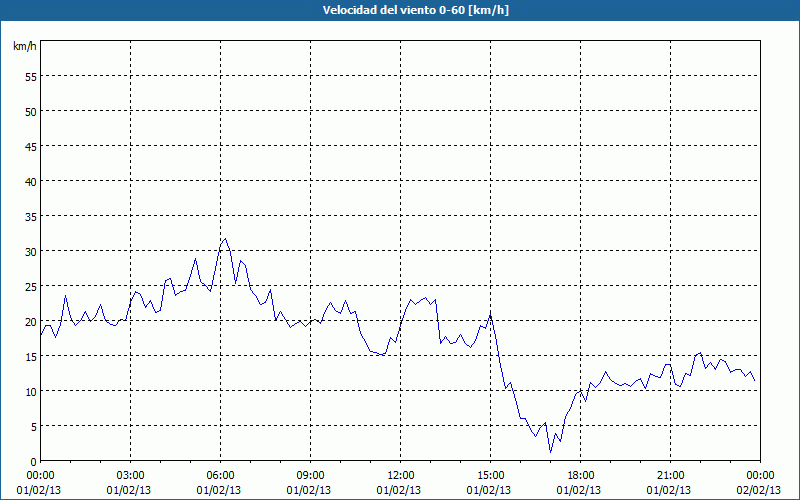Pick the 35 y-axis tick label
The image size is (800, 500).
point(31,216)
